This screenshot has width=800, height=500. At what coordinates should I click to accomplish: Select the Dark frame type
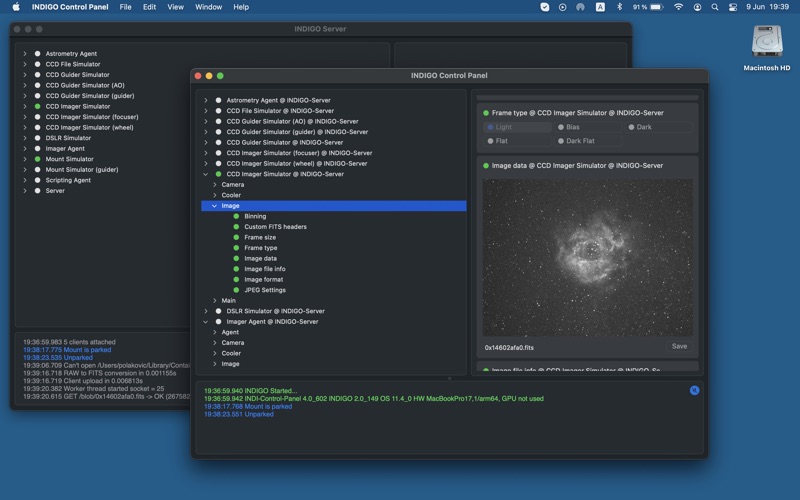tap(657, 127)
